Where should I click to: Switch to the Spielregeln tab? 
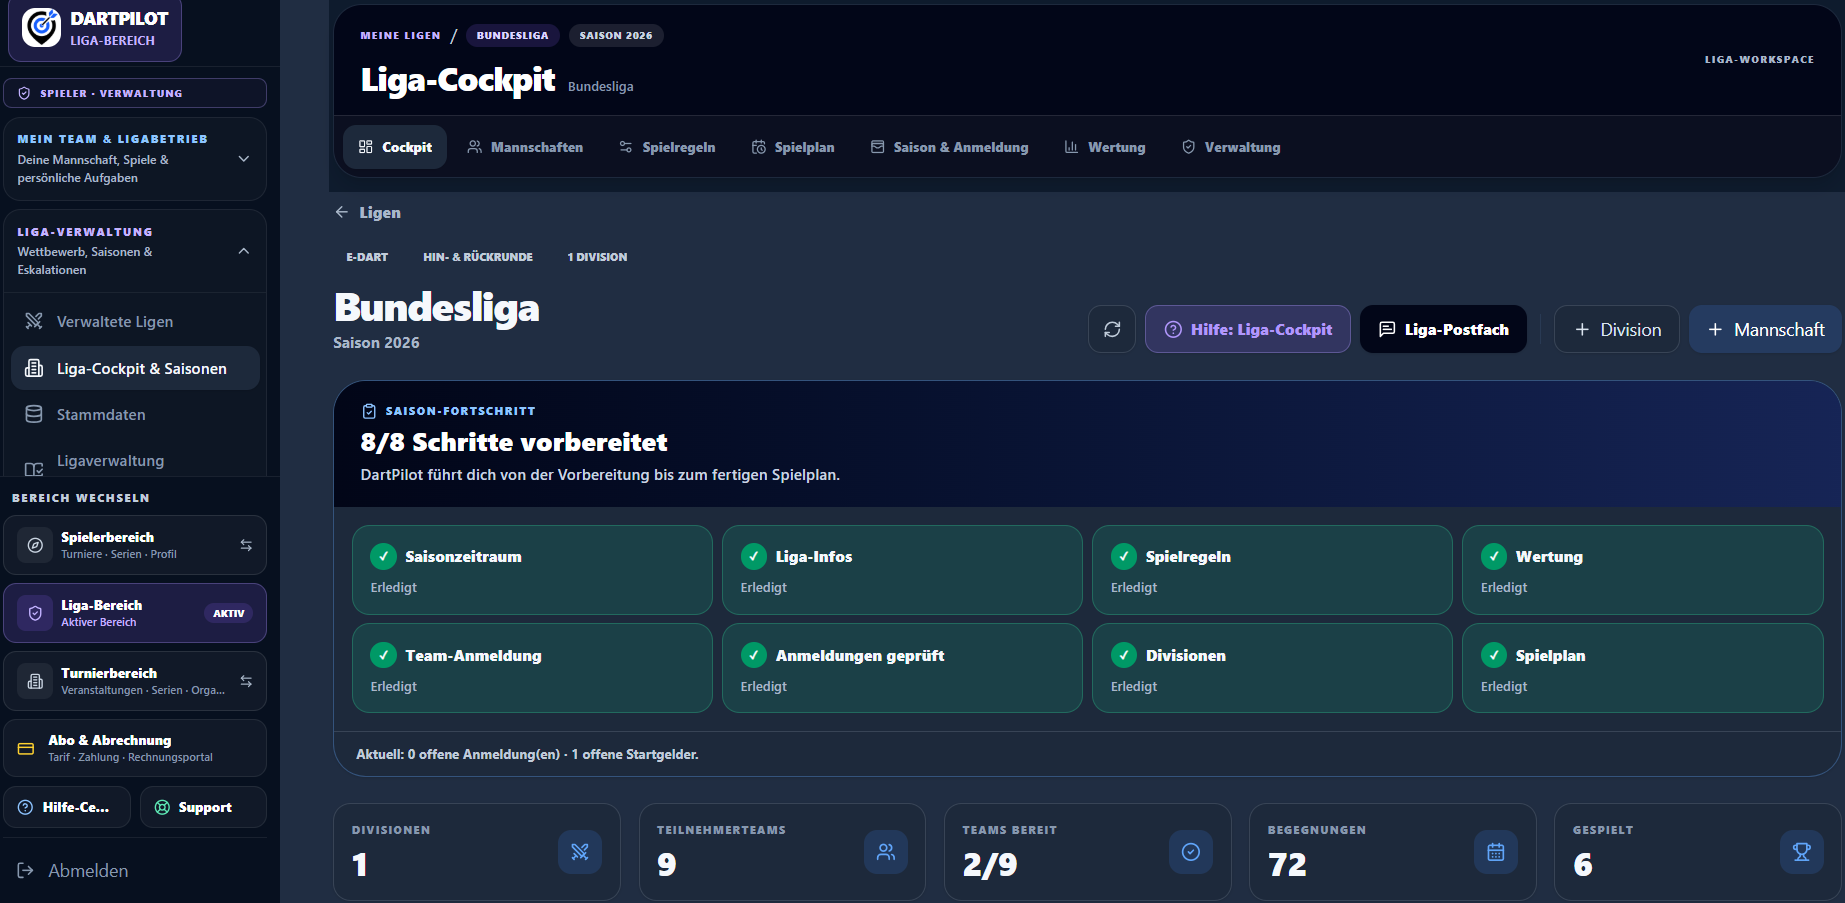click(667, 147)
